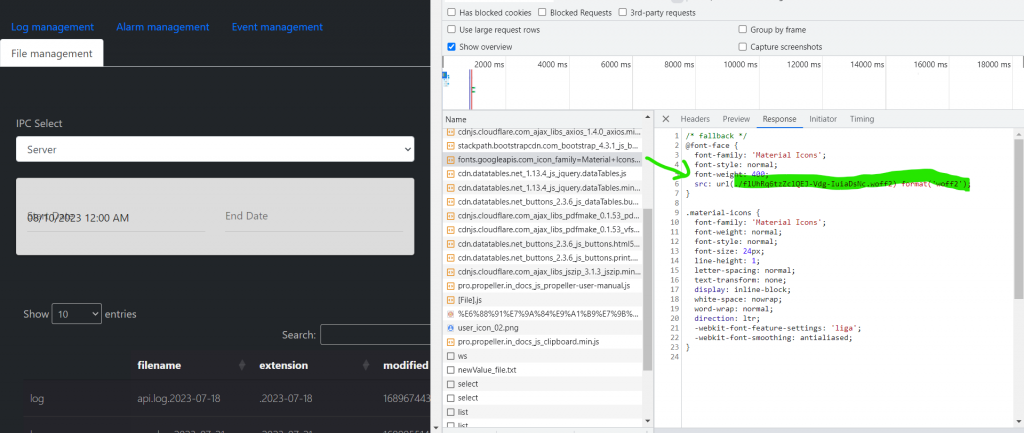Click file icon beside bootstrap_4.3.1 request
1024x433 pixels.
coord(451,146)
